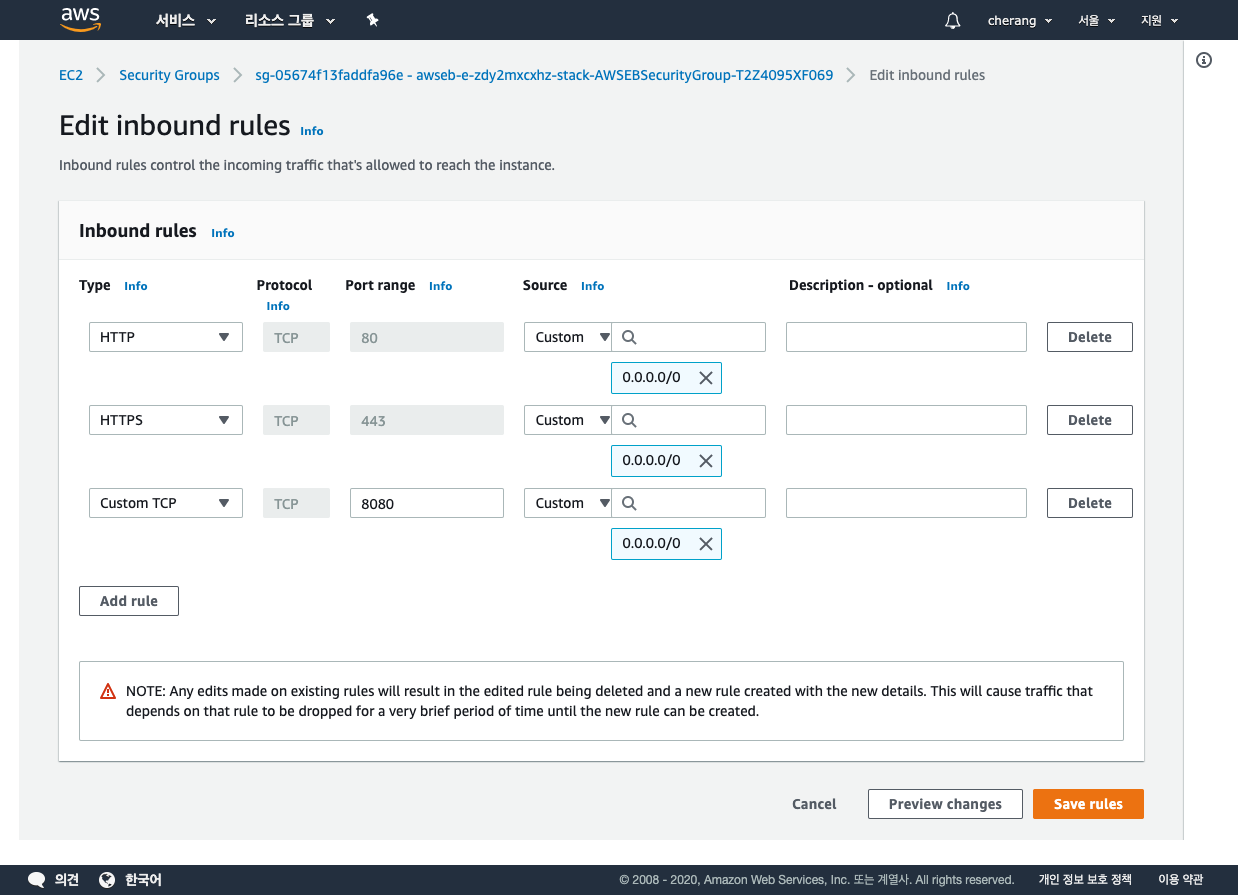
Task: Go to Security Groups breadcrumb link
Action: [169, 75]
